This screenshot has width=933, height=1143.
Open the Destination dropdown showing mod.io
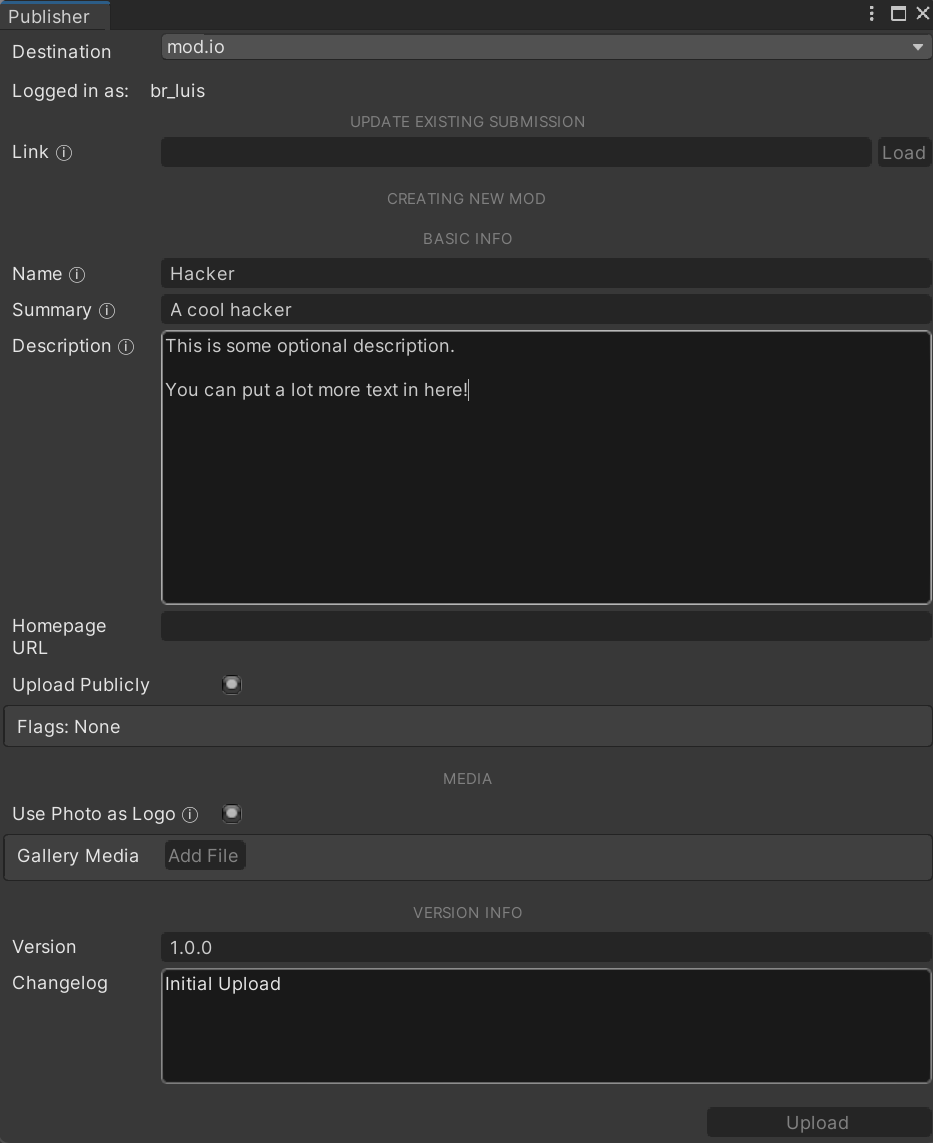click(x=546, y=47)
